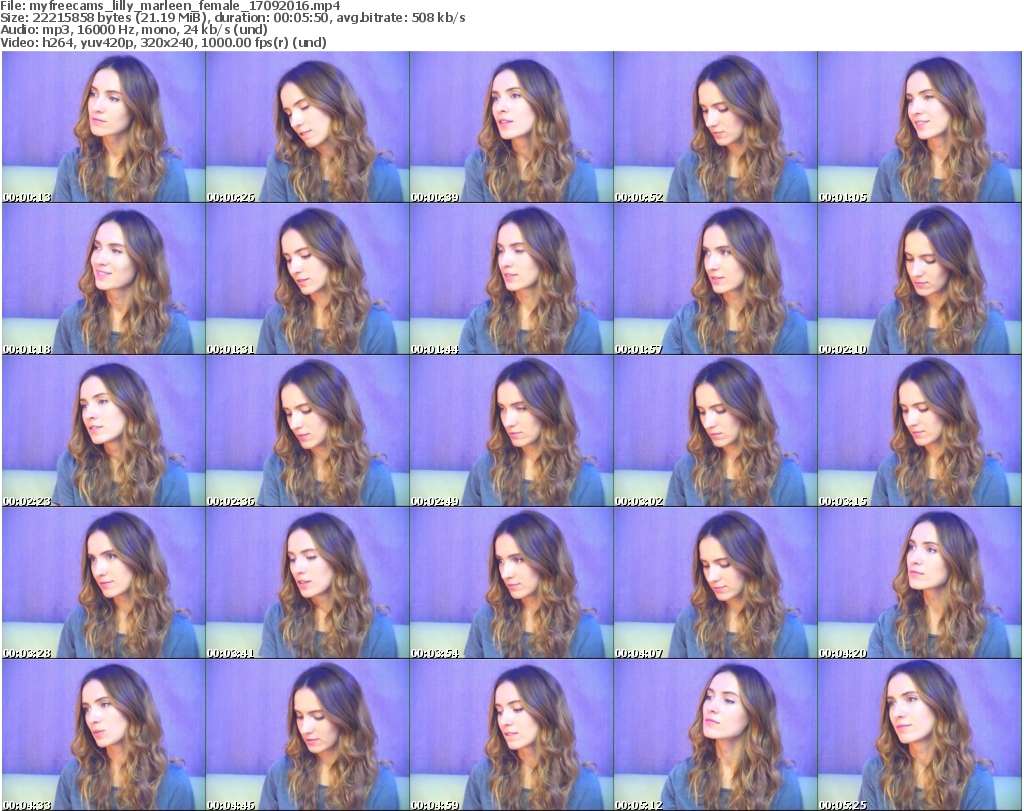Screen dimensions: 1024x811
Task: Choose the thumbnail stamped 00:03:15
Action: [920, 431]
